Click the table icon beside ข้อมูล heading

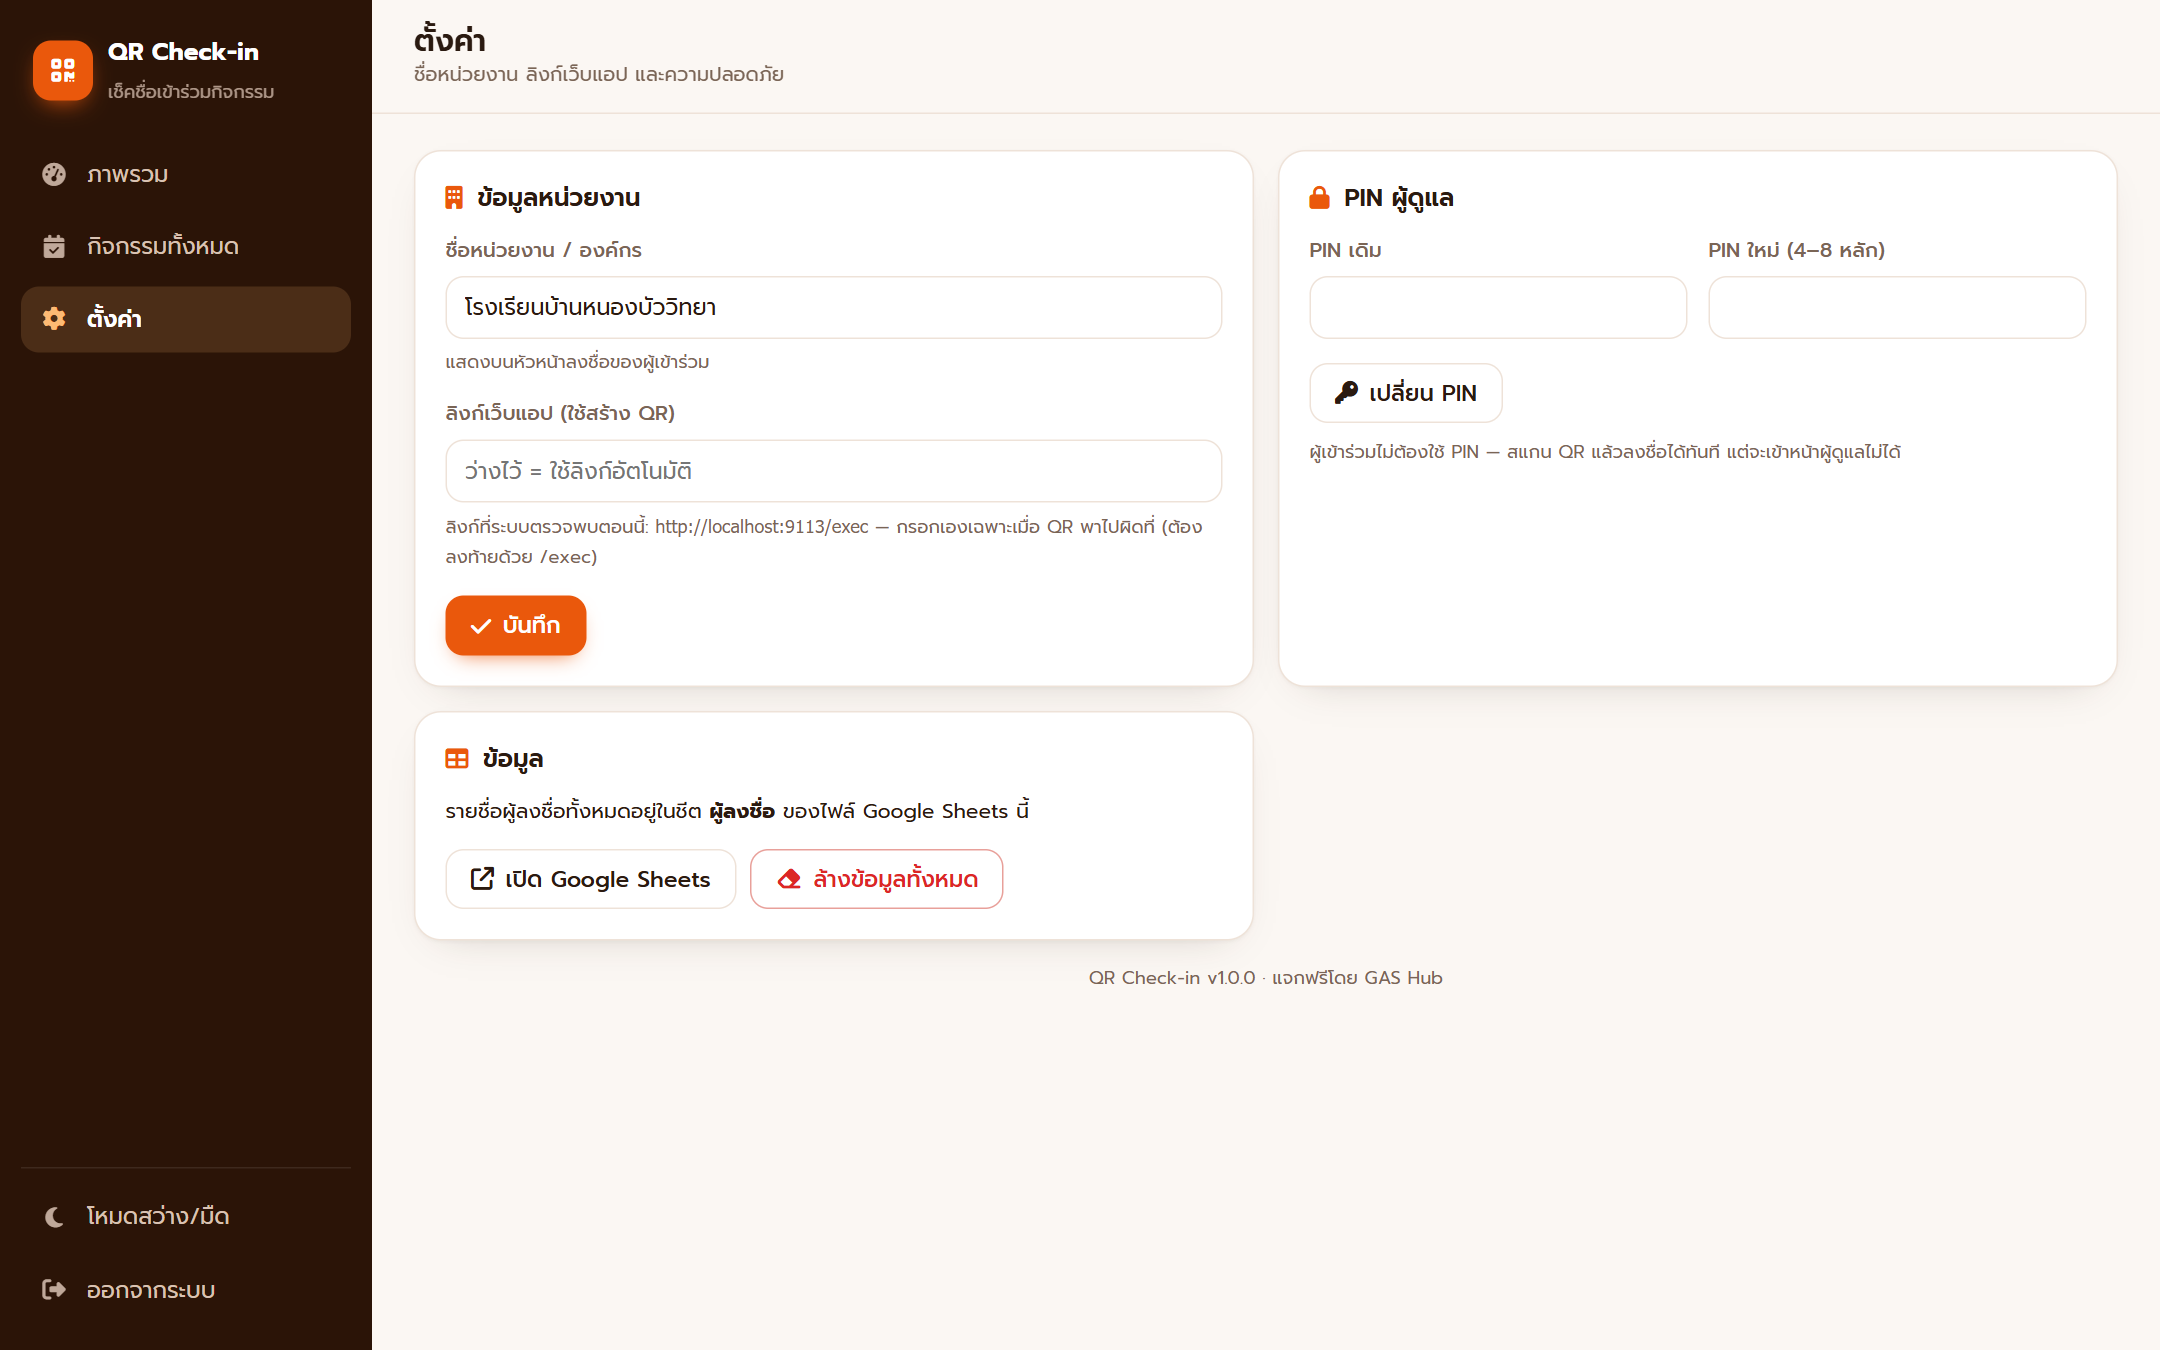coord(457,758)
